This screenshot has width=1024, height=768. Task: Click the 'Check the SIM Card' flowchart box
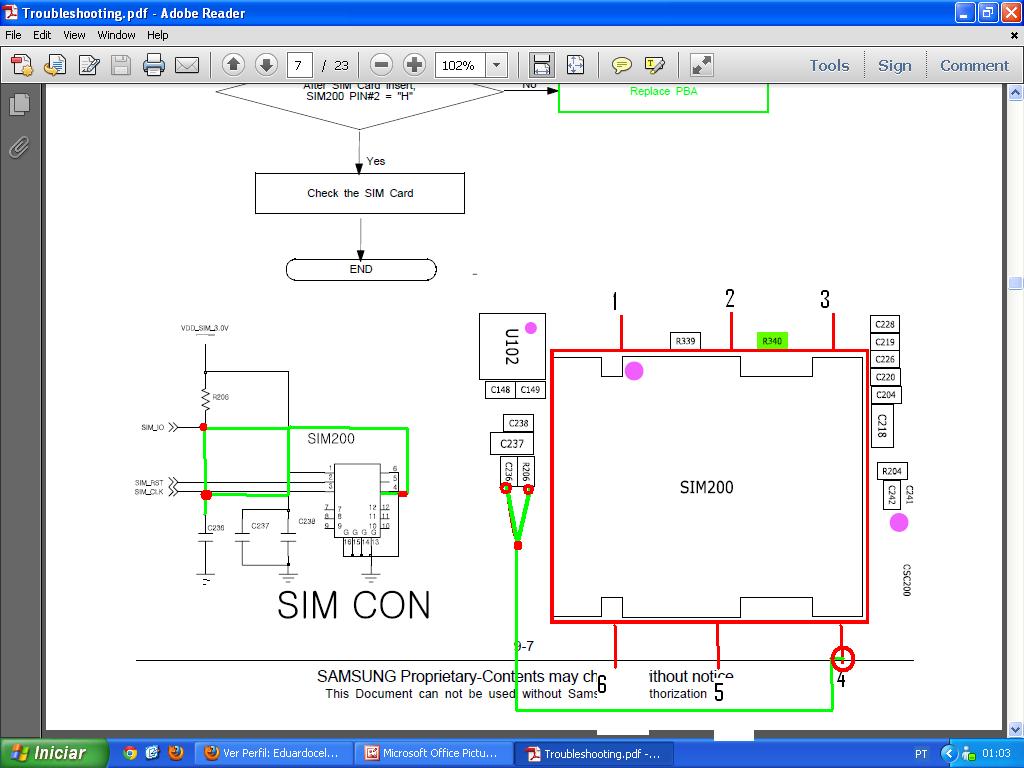point(360,193)
